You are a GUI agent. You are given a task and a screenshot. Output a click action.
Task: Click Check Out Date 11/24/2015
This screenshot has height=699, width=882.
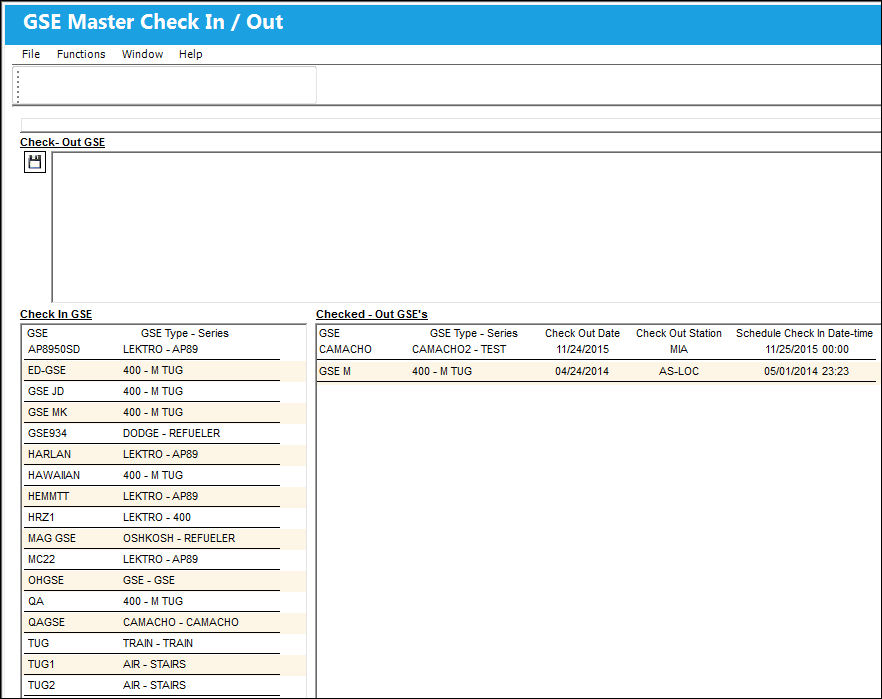pos(582,349)
